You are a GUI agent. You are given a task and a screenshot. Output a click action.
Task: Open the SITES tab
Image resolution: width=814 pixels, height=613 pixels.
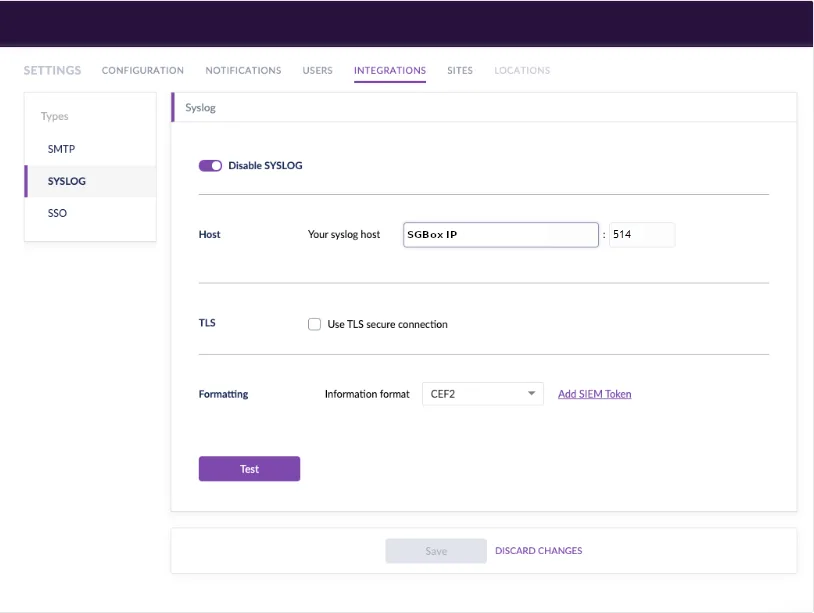(460, 70)
